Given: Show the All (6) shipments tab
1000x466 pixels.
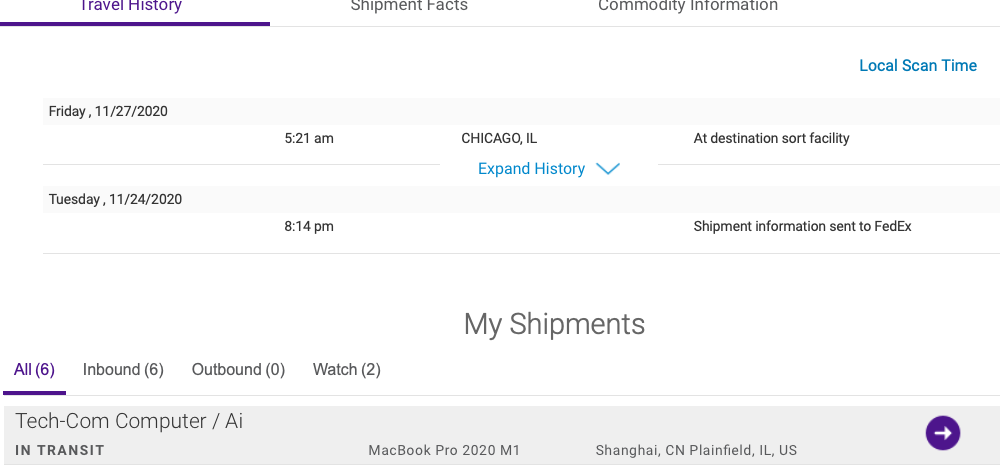Looking at the screenshot, I should 34,370.
